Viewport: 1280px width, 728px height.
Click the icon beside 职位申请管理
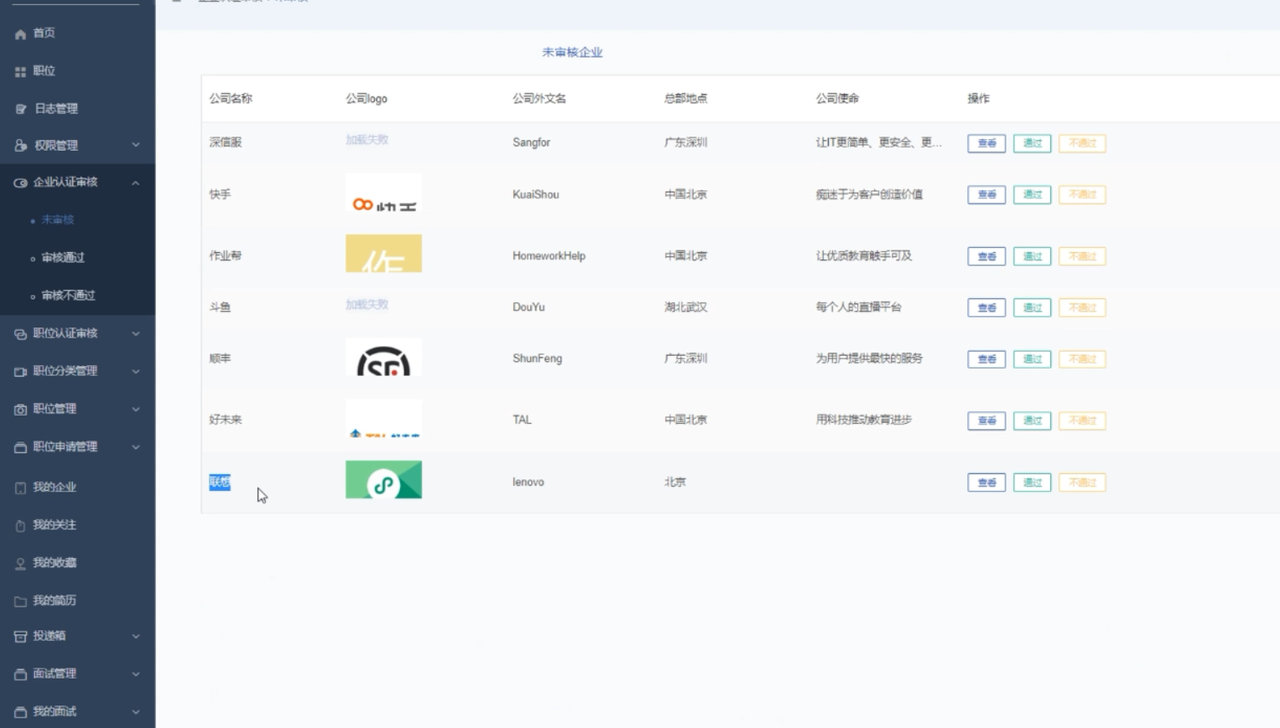[20, 448]
